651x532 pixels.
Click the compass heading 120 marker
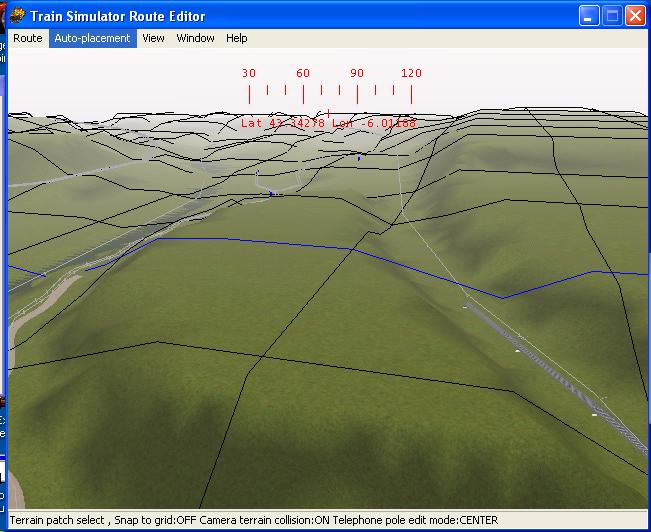click(411, 73)
